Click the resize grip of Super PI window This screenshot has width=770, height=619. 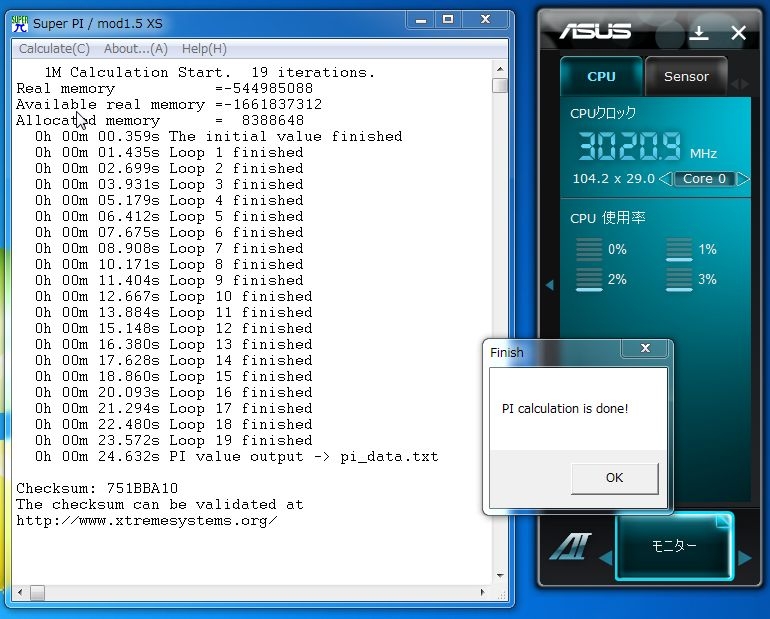pyautogui.click(x=501, y=595)
